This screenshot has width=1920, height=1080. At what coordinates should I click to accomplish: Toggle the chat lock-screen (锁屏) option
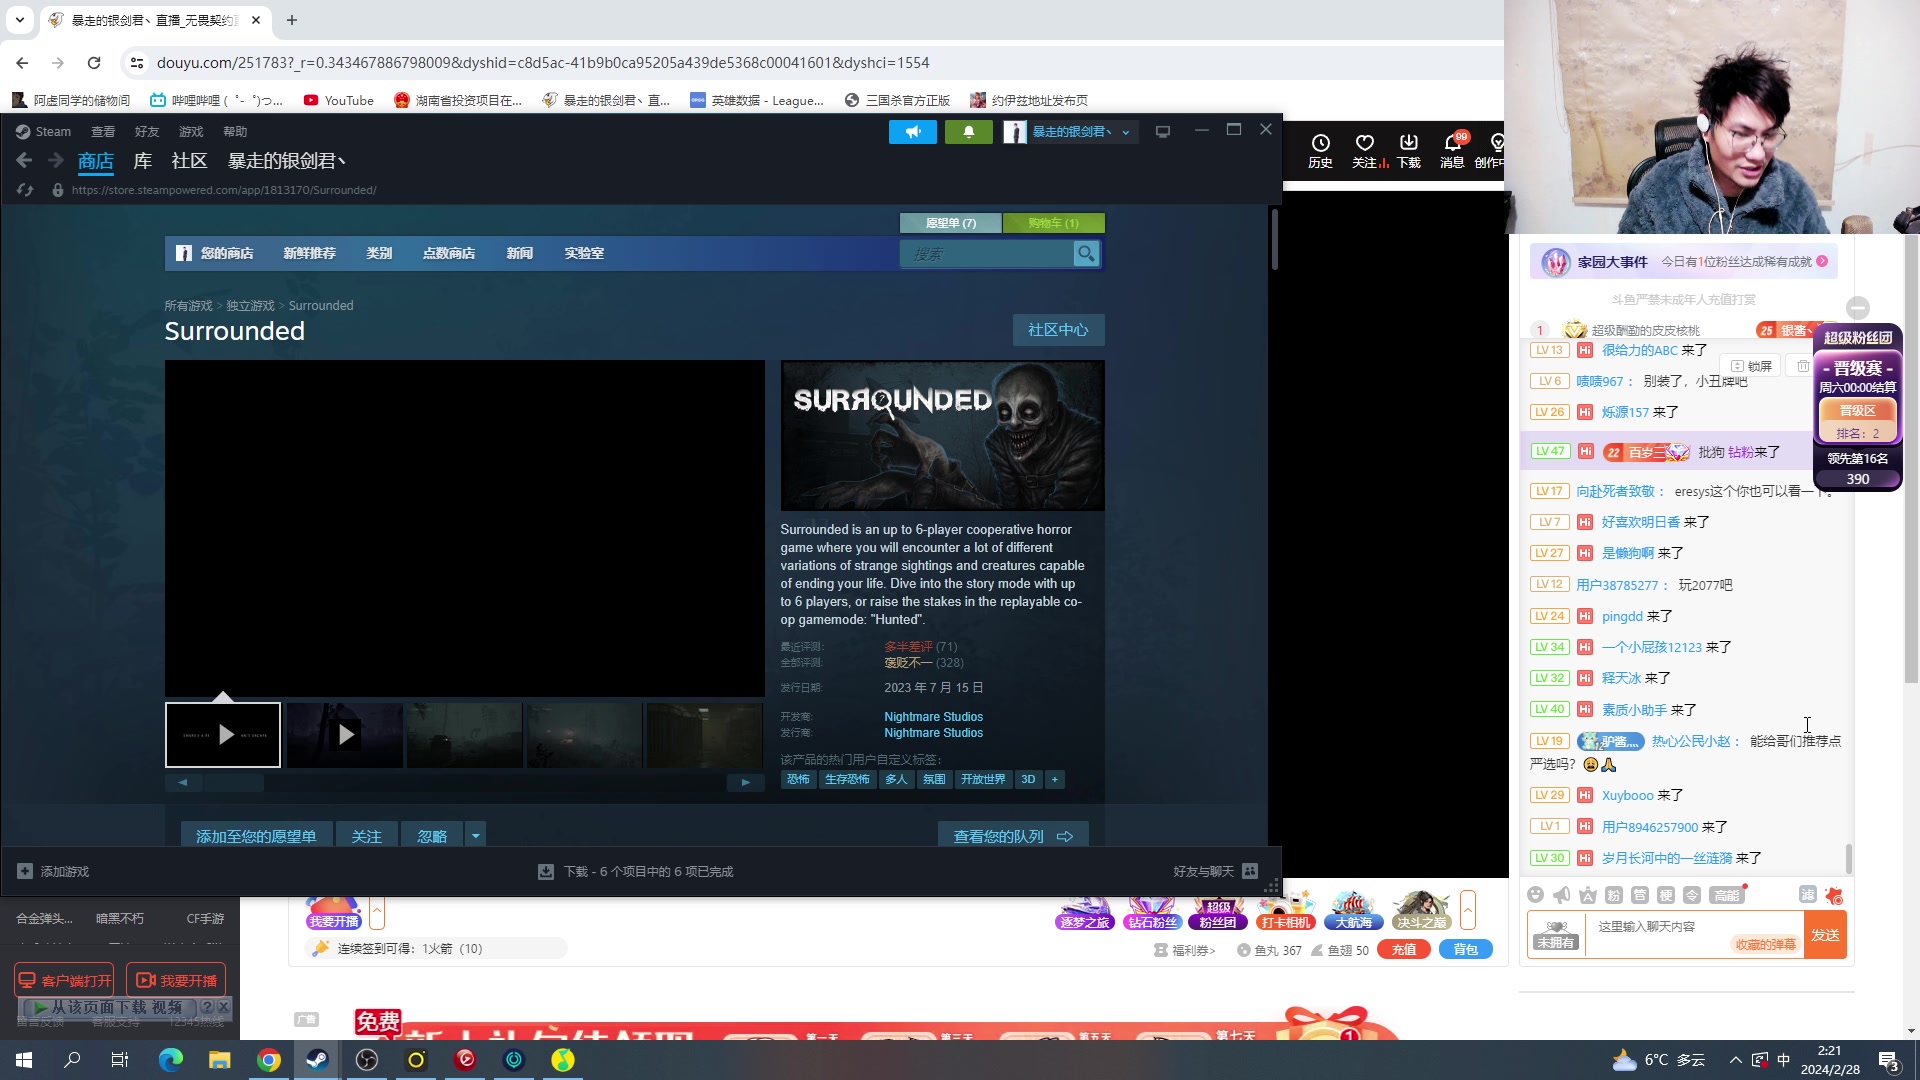tap(1752, 366)
